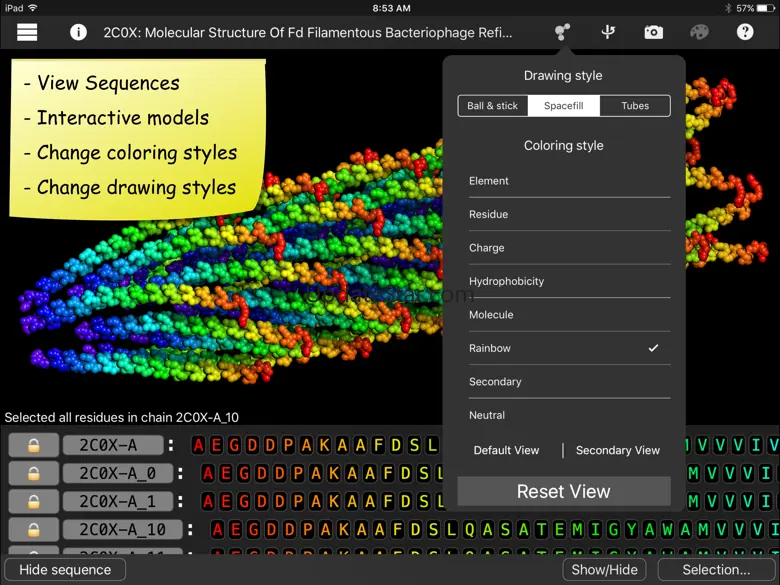The image size is (780, 585).
Task: Open help via the question mark icon
Action: [745, 32]
